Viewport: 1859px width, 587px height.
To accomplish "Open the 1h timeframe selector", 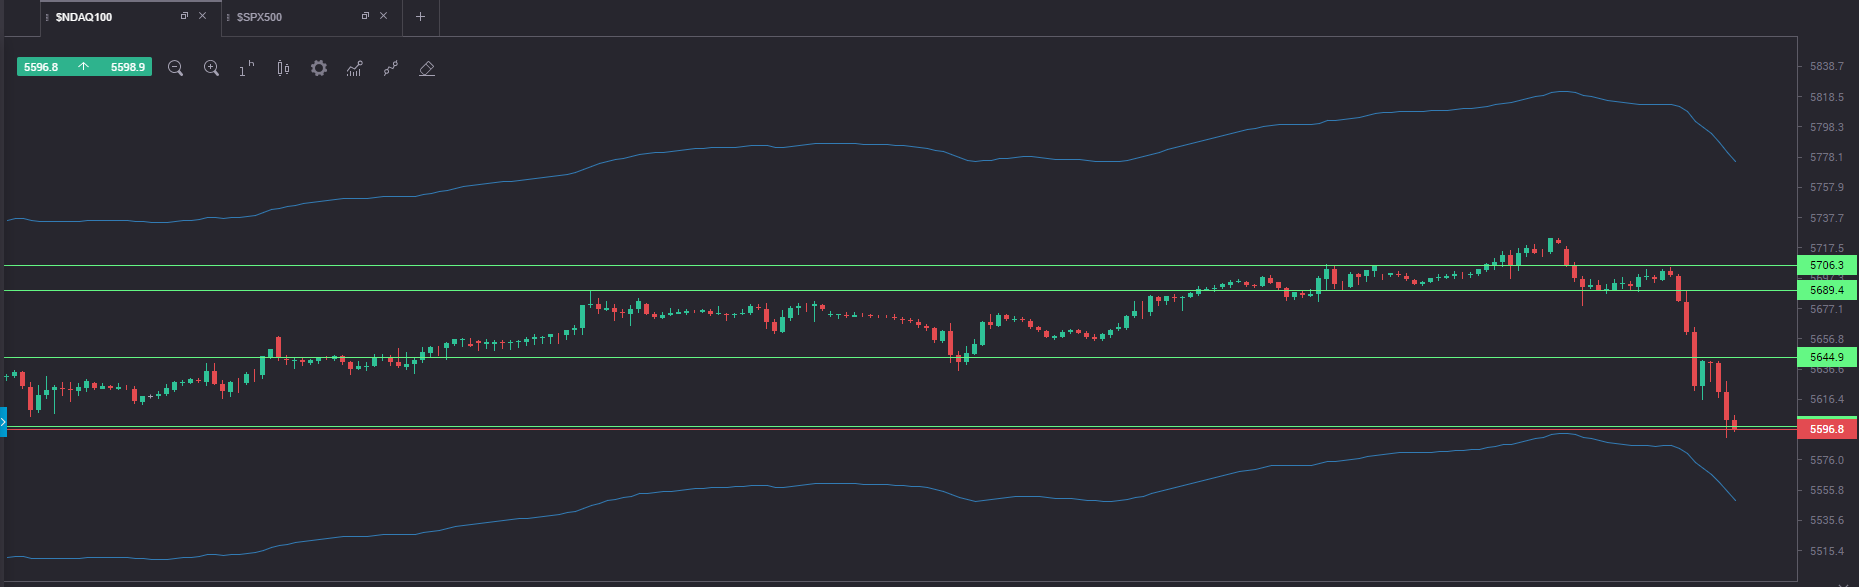I will [x=247, y=68].
